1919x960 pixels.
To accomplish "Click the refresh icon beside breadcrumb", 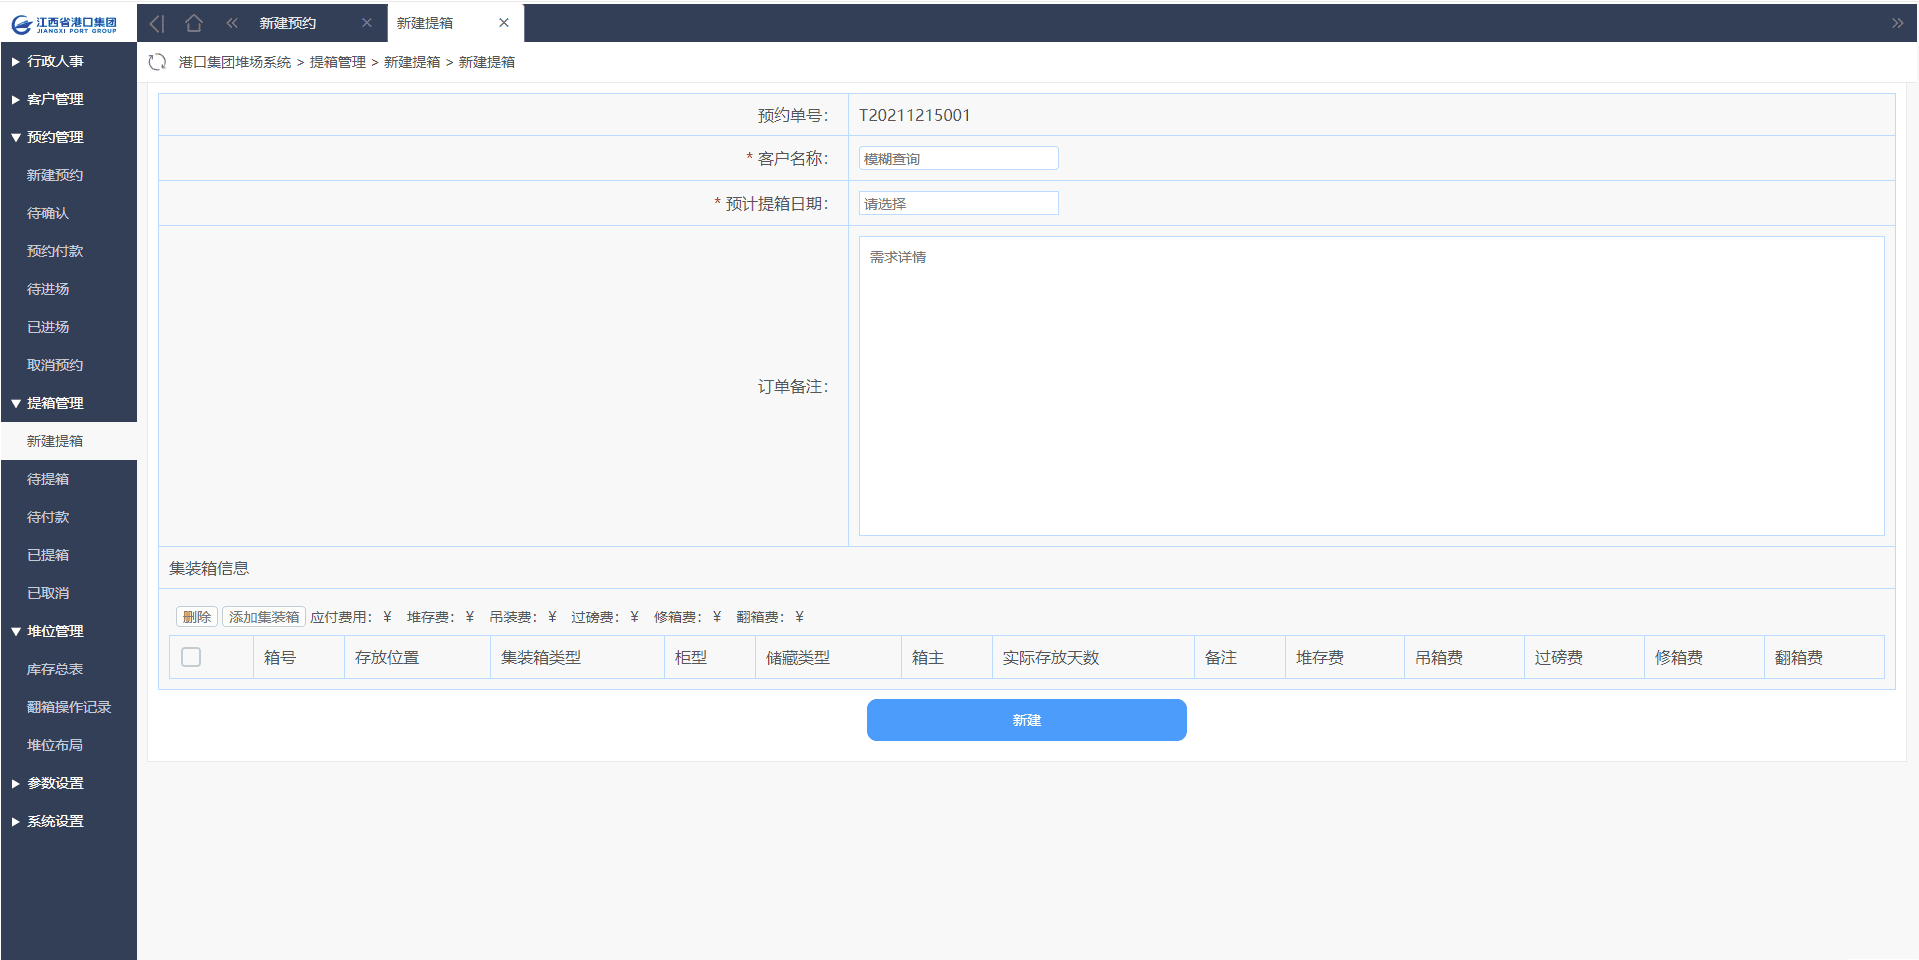I will 157,62.
